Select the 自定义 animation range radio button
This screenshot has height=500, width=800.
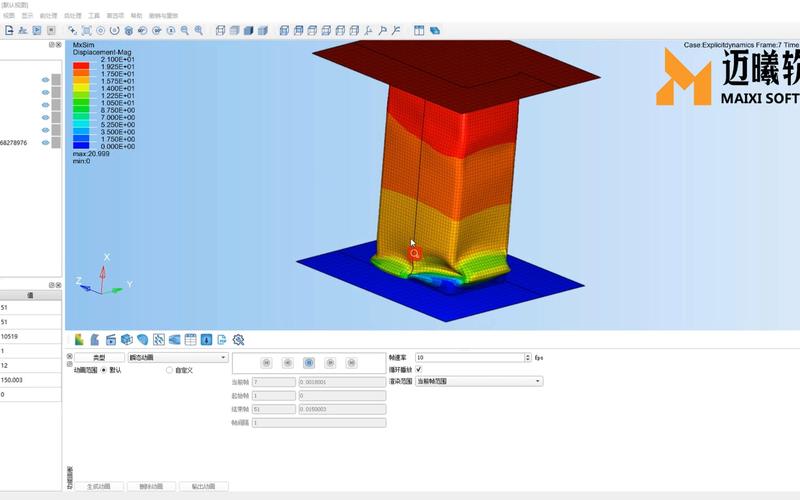pyautogui.click(x=169, y=370)
